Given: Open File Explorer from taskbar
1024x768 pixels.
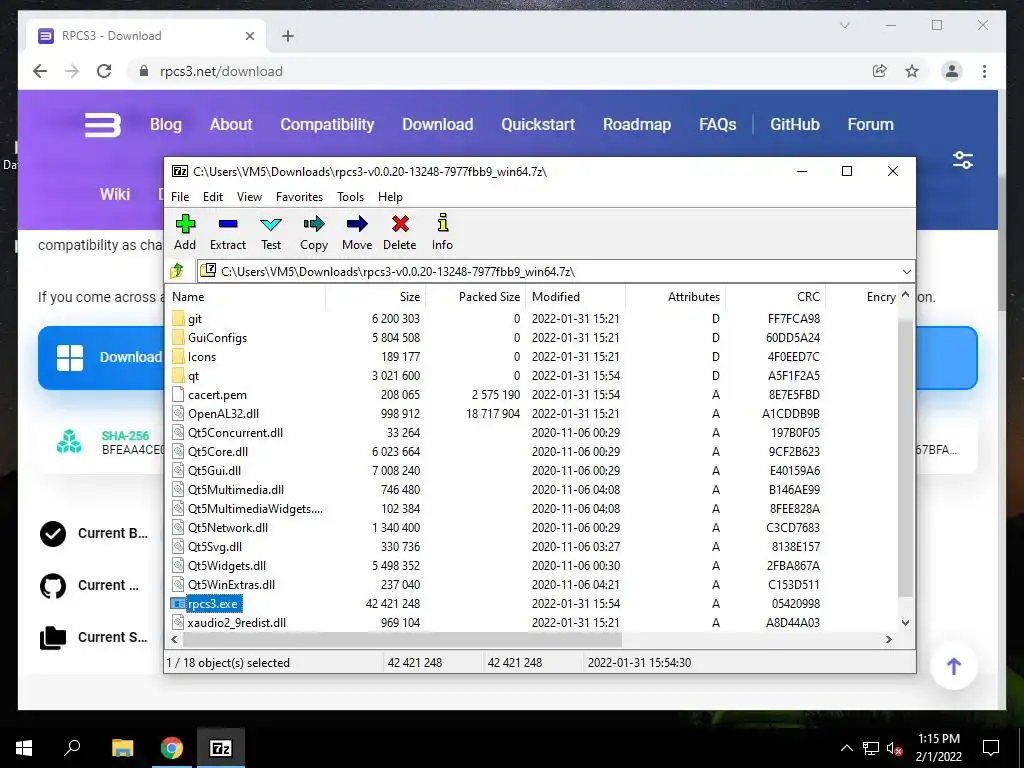Looking at the screenshot, I should [122, 748].
